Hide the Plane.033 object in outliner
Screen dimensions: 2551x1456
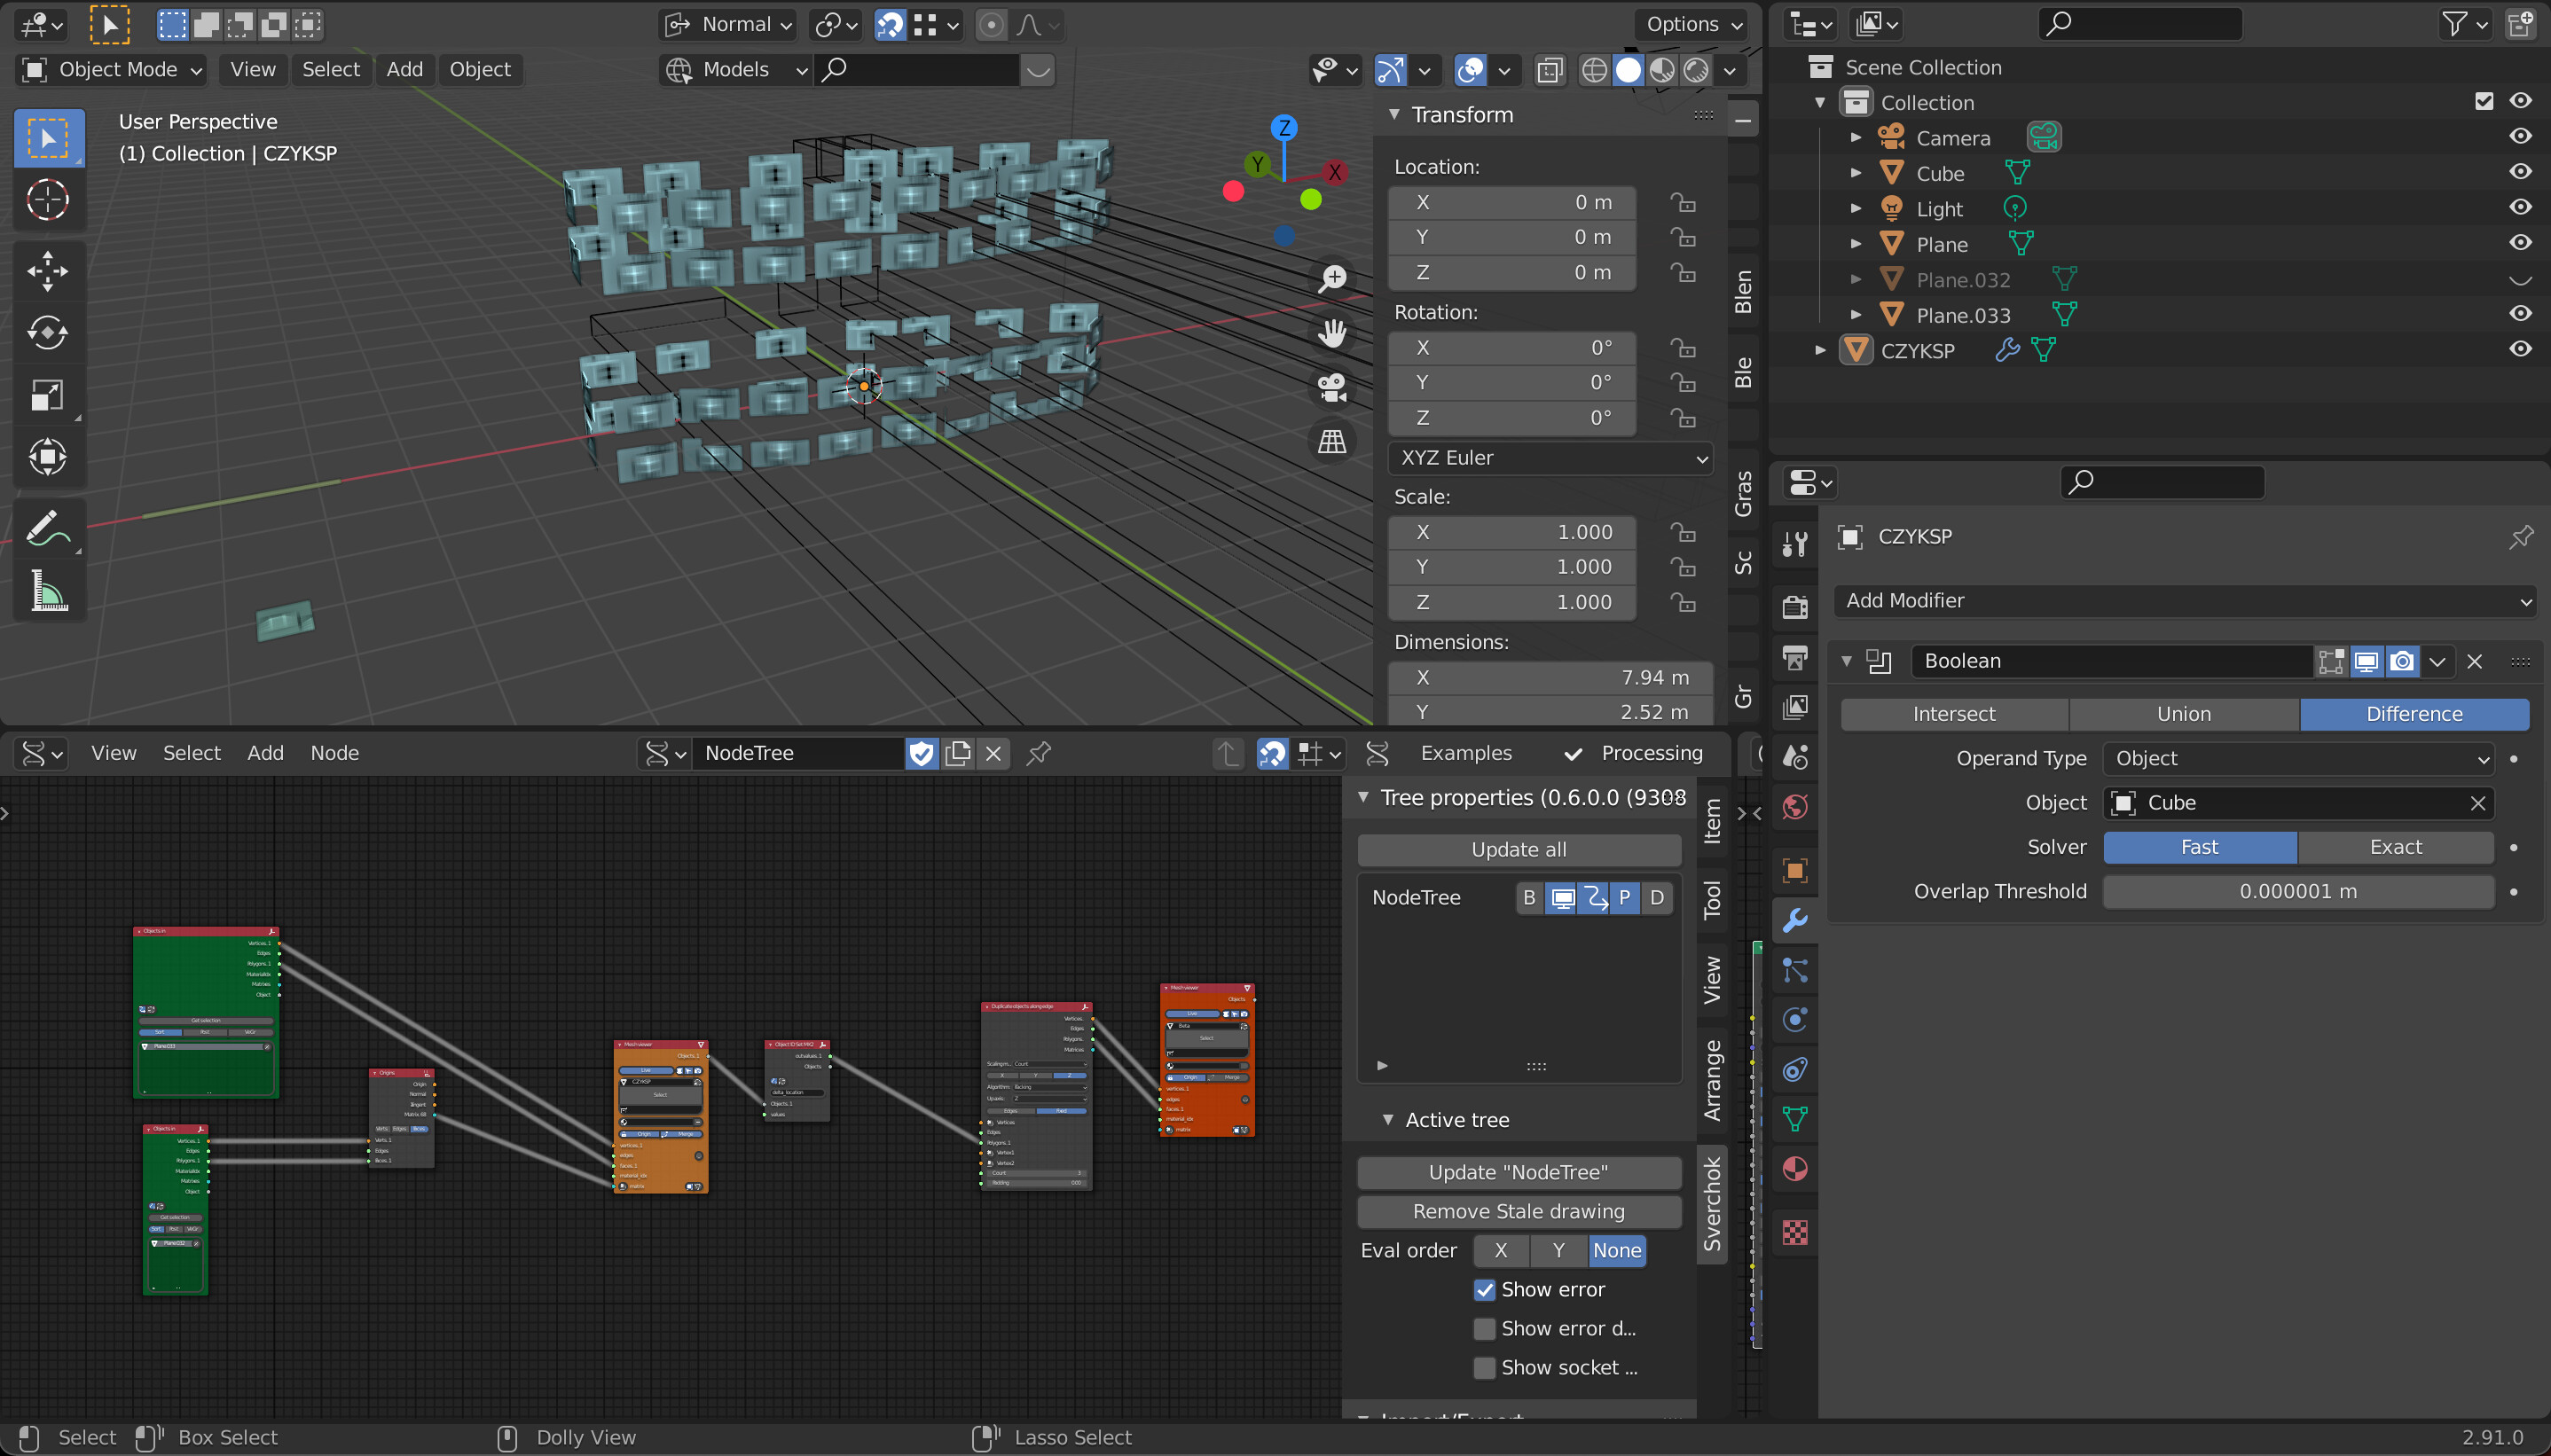2520,314
